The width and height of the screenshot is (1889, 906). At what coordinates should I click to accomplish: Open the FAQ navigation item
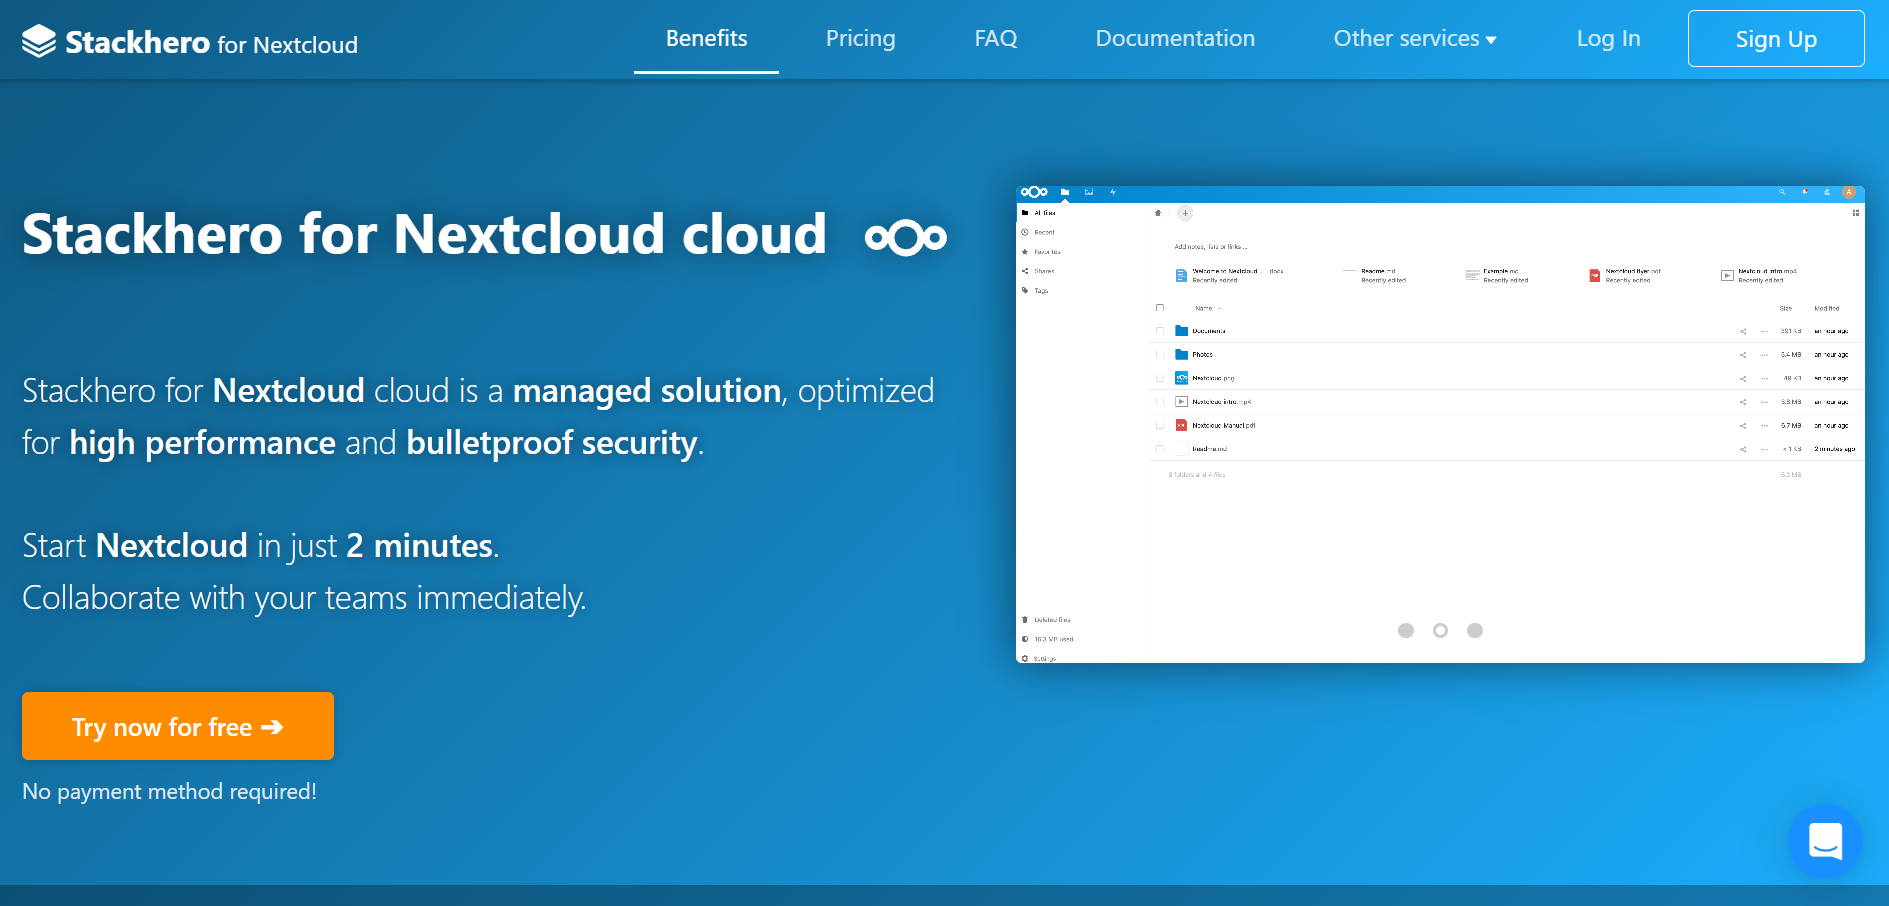pyautogui.click(x=996, y=38)
